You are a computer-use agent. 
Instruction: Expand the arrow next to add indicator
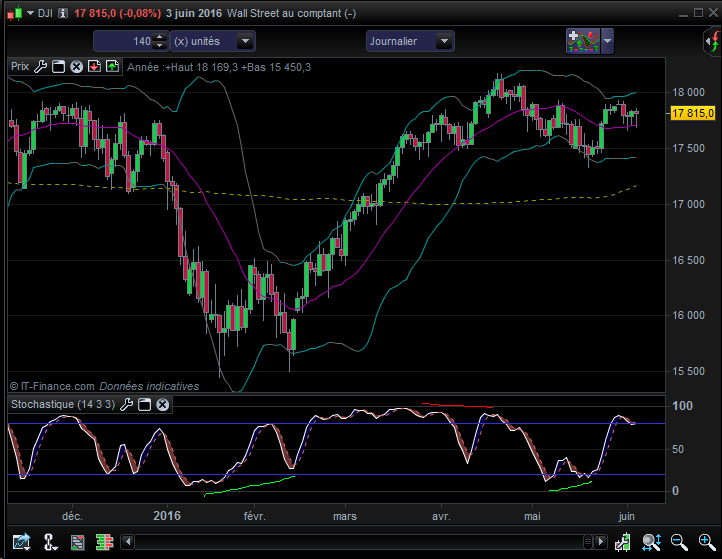pyautogui.click(x=607, y=41)
